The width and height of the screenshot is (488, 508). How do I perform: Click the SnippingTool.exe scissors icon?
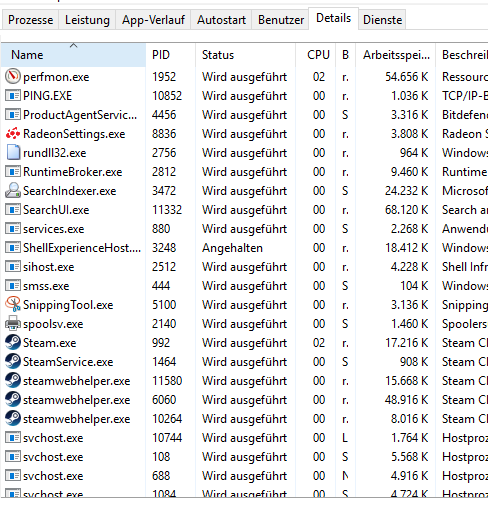(x=13, y=304)
